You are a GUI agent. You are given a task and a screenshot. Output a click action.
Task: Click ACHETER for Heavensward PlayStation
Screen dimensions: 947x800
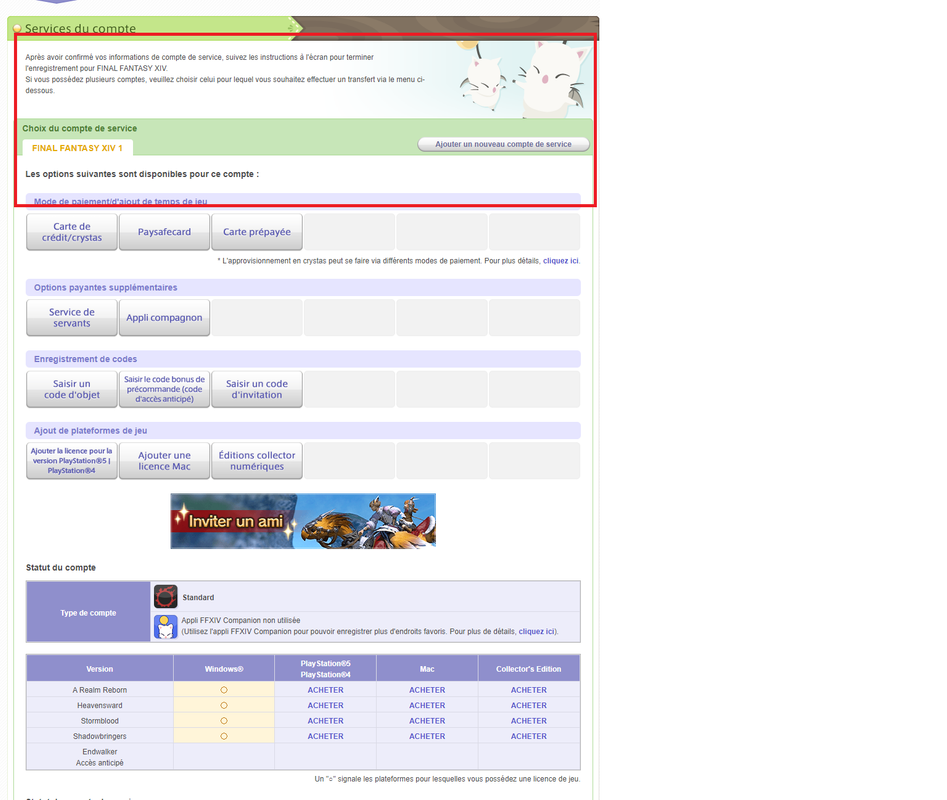(x=326, y=705)
